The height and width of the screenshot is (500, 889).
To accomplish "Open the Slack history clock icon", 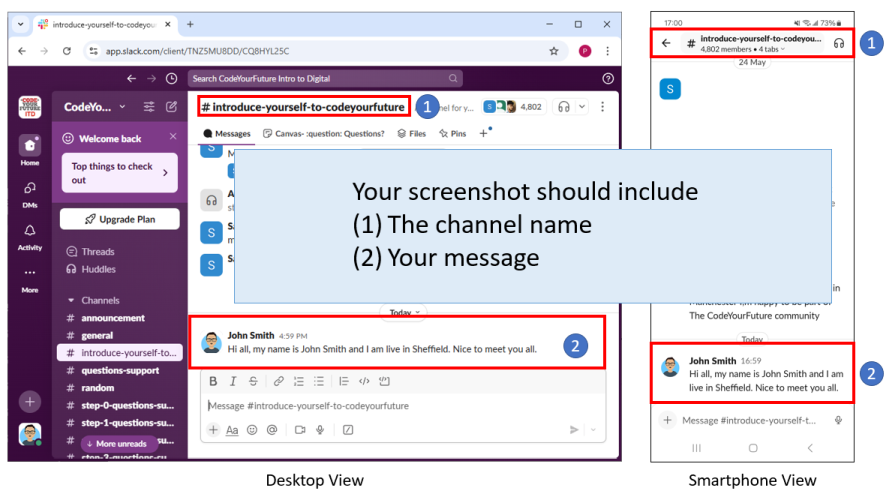I will point(171,78).
